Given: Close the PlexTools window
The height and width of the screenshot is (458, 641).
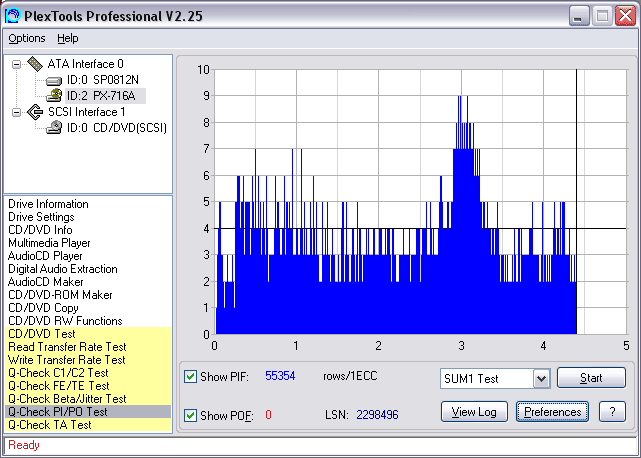Looking at the screenshot, I should click(x=625, y=16).
